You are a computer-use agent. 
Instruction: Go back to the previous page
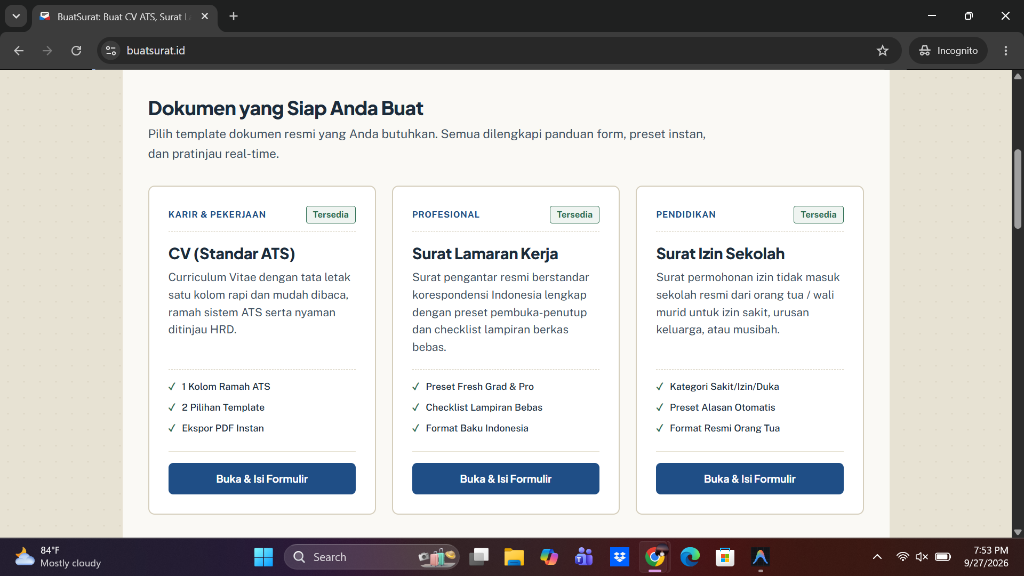18,50
